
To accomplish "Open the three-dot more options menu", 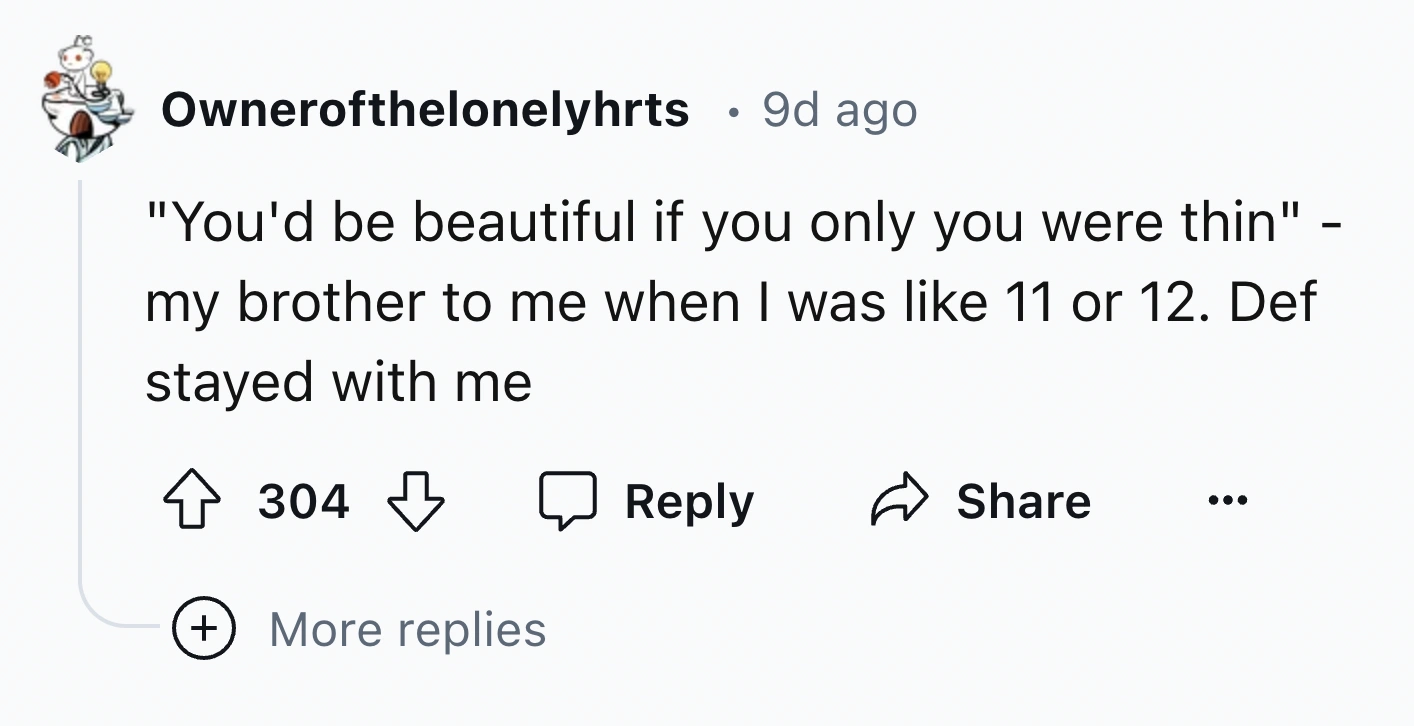I will coord(1229,502).
